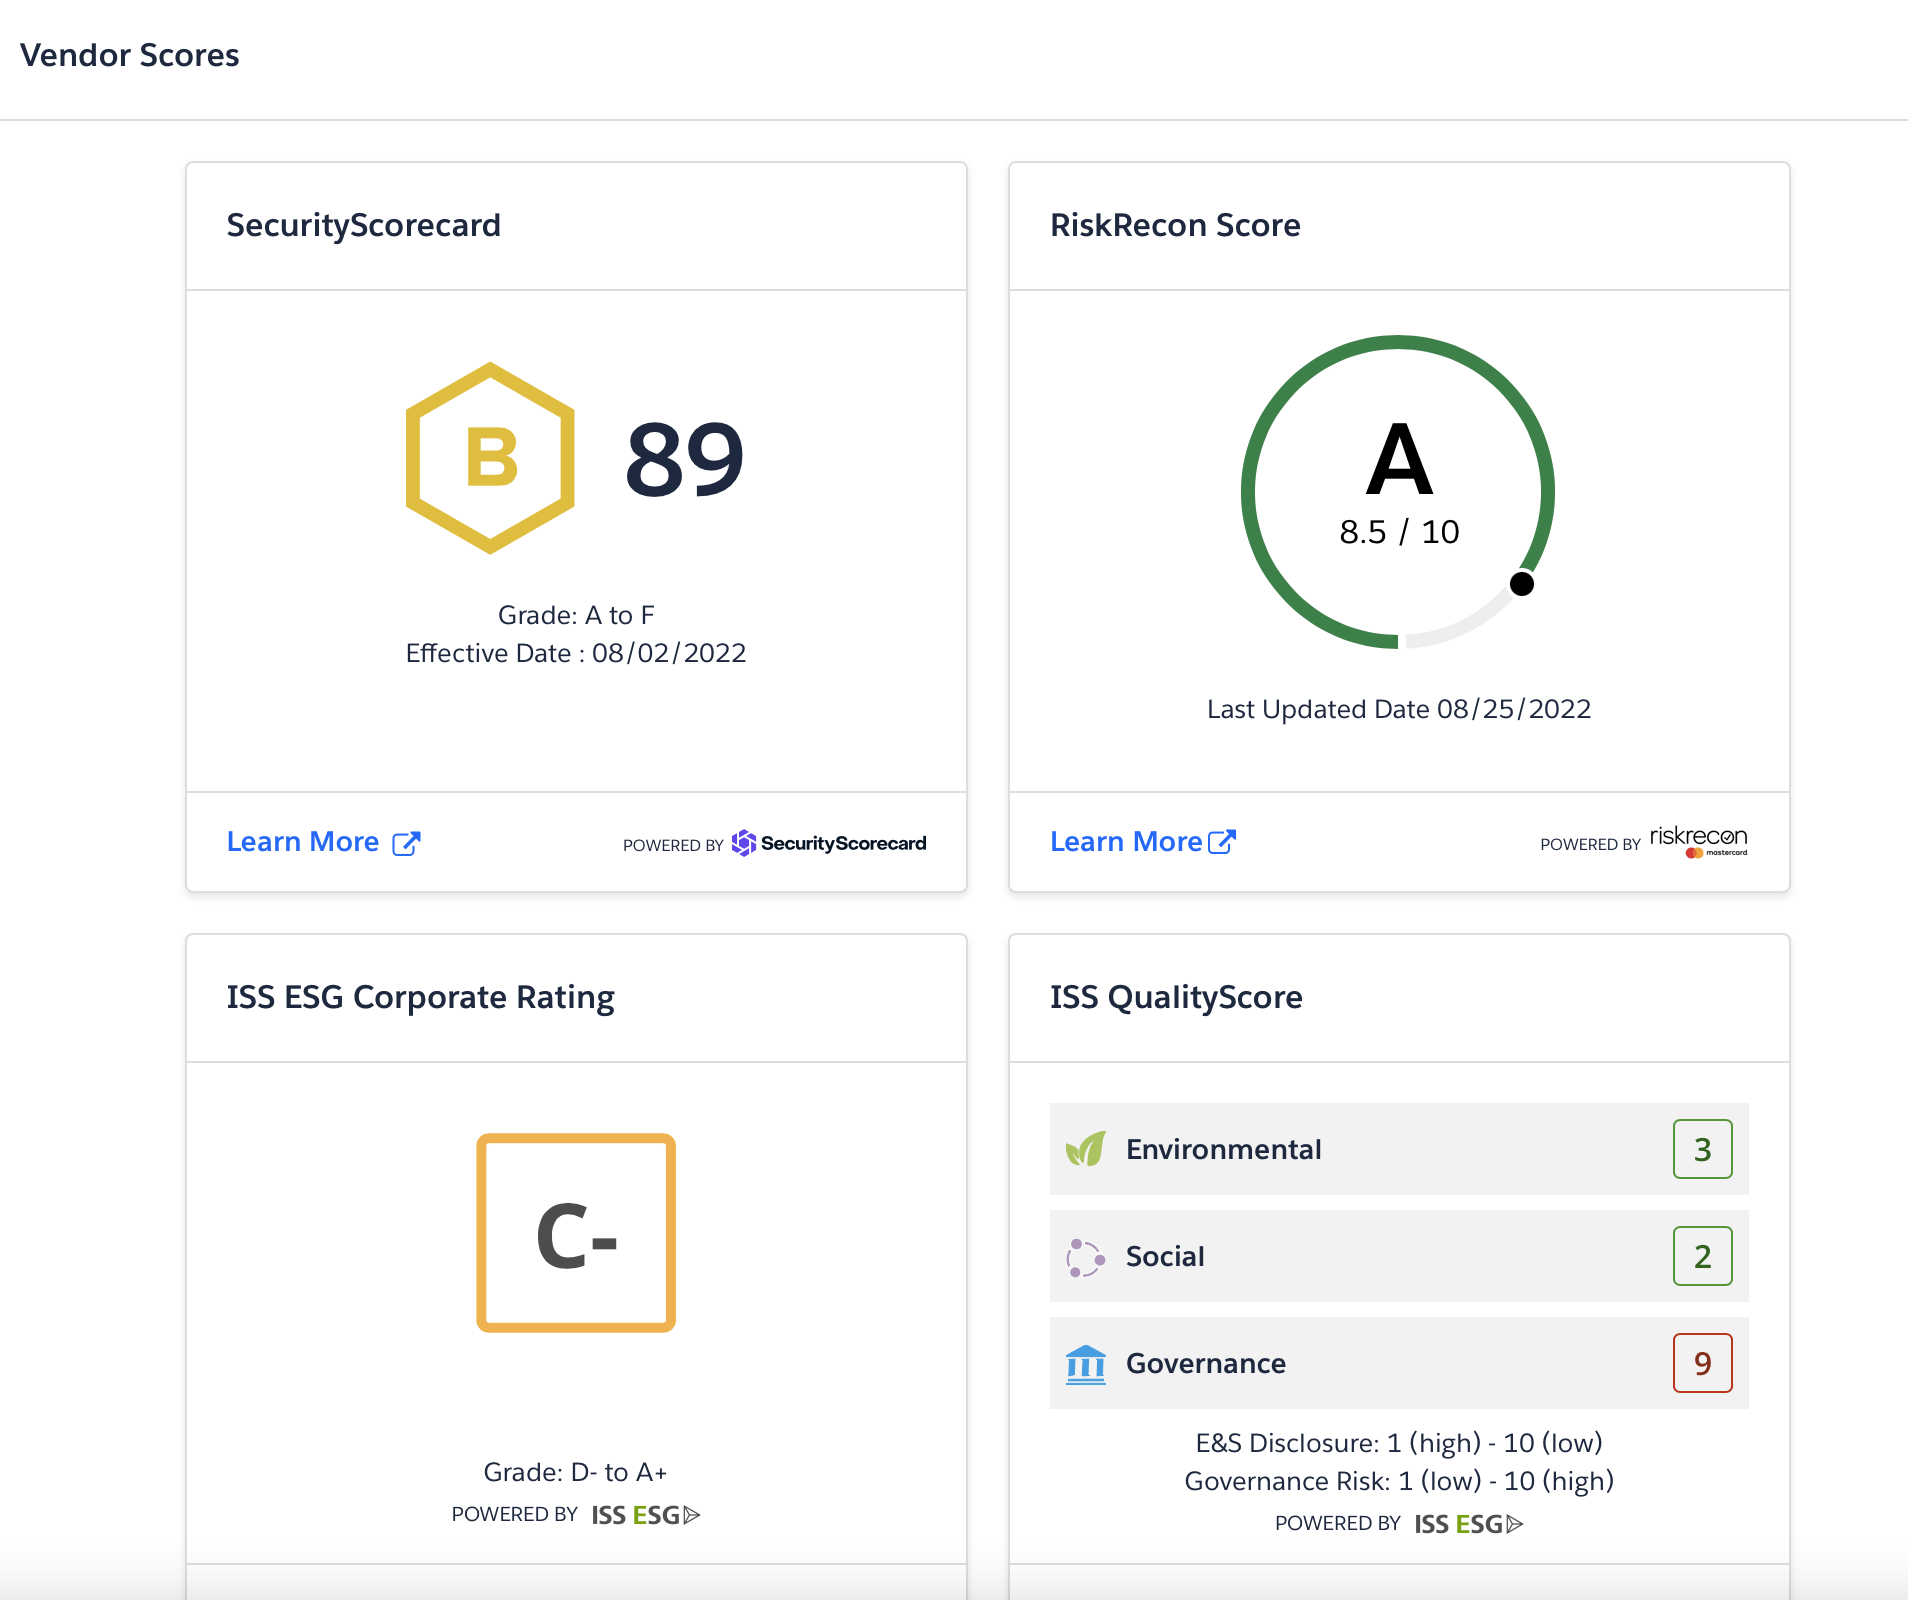Click the riskrecon Mastercard logo
This screenshot has width=1908, height=1600.
pyautogui.click(x=1697, y=841)
